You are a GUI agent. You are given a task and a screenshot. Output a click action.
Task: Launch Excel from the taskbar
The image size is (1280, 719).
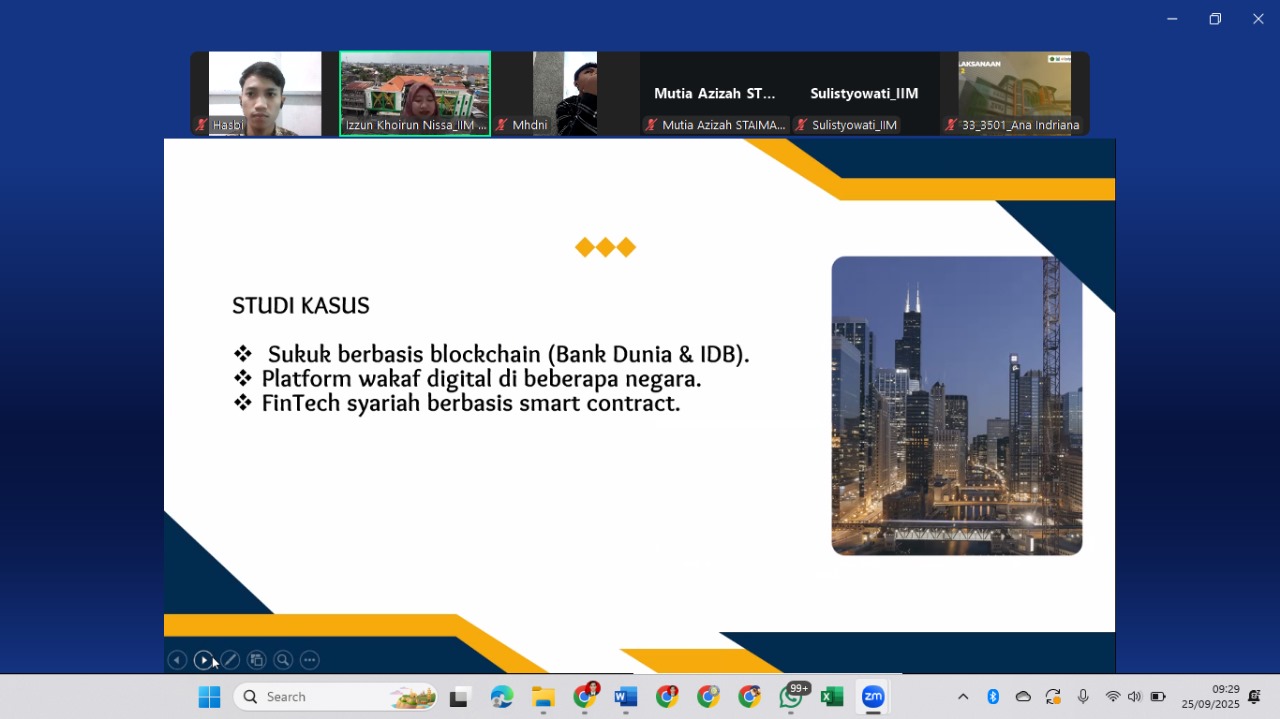tap(832, 697)
